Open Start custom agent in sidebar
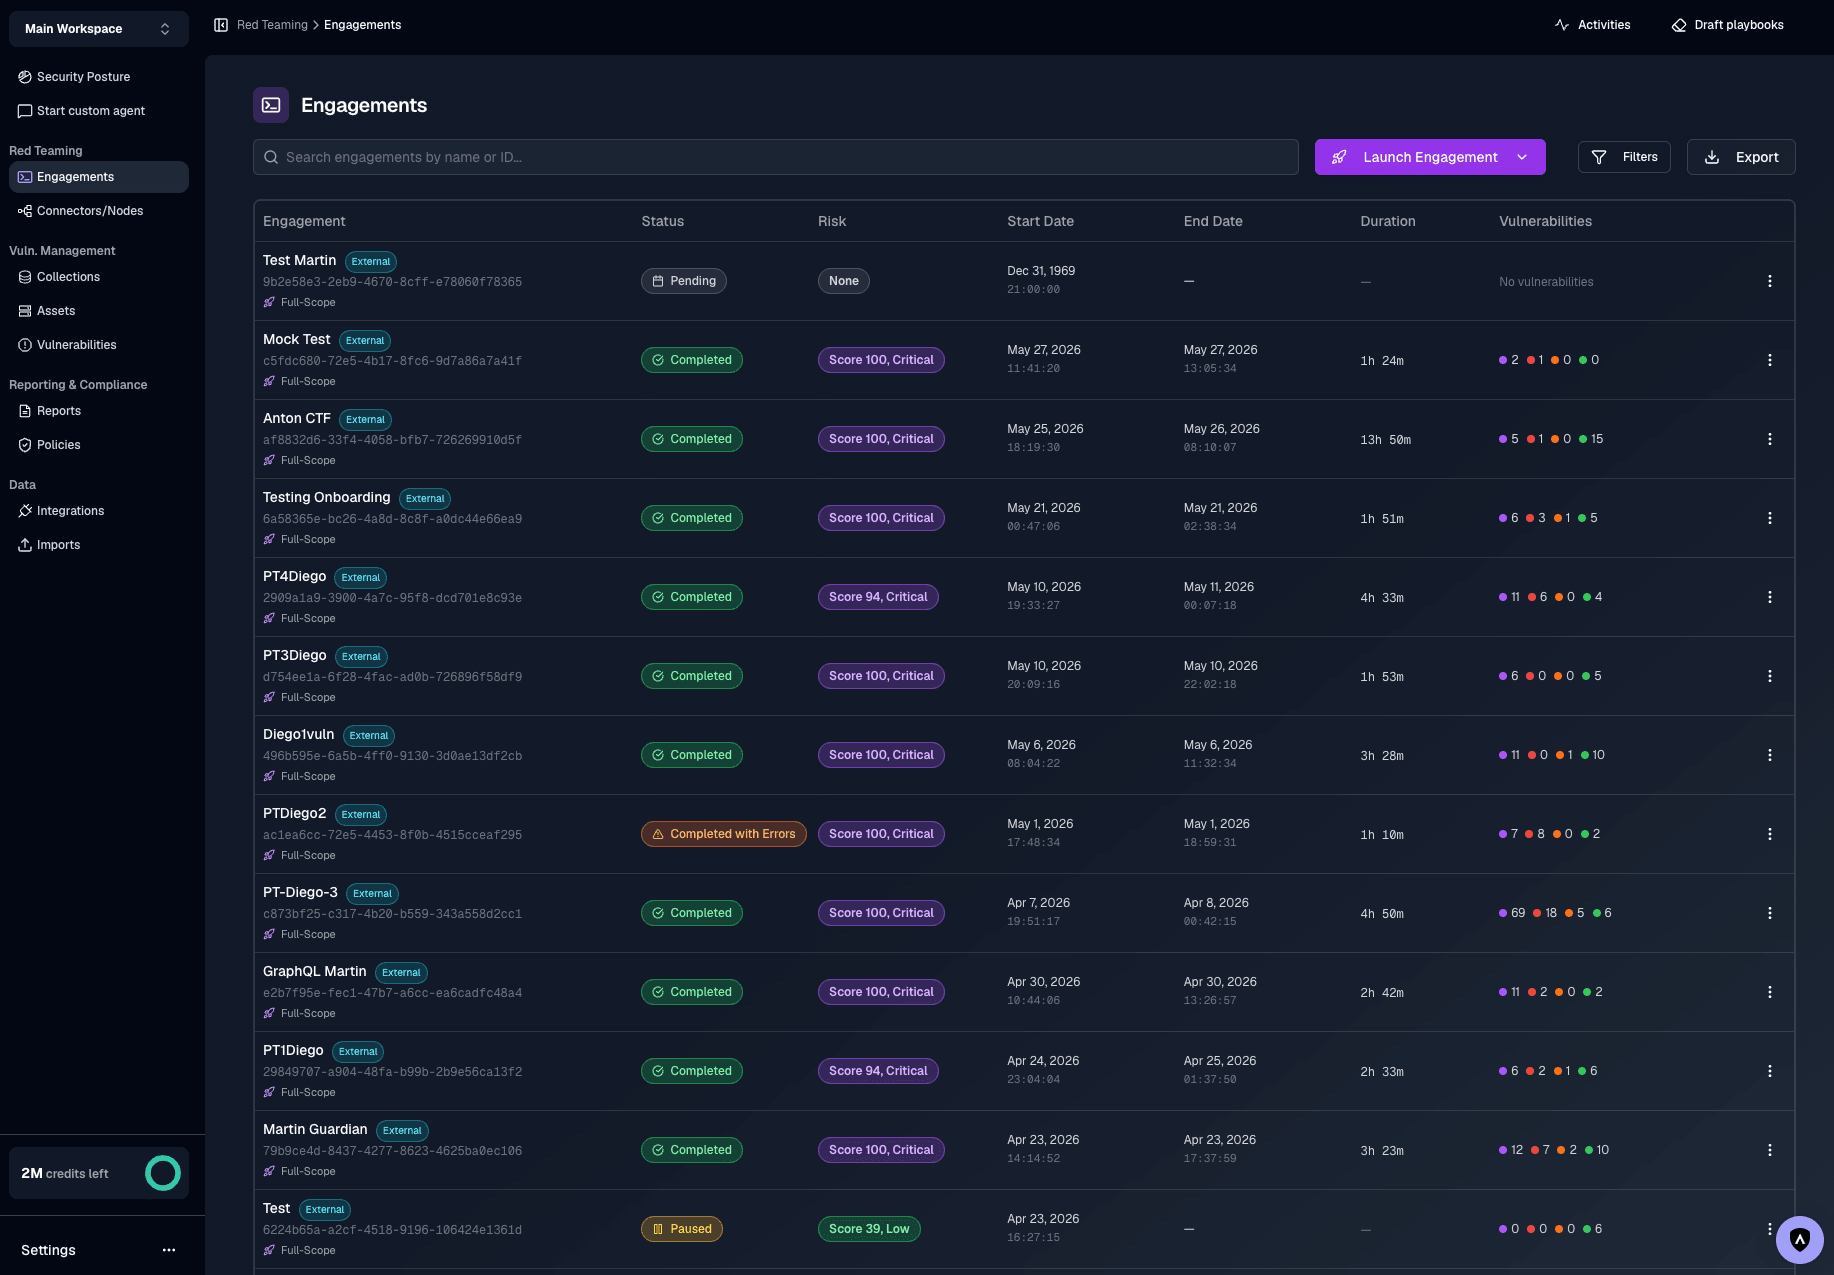The image size is (1834, 1275). click(98, 111)
